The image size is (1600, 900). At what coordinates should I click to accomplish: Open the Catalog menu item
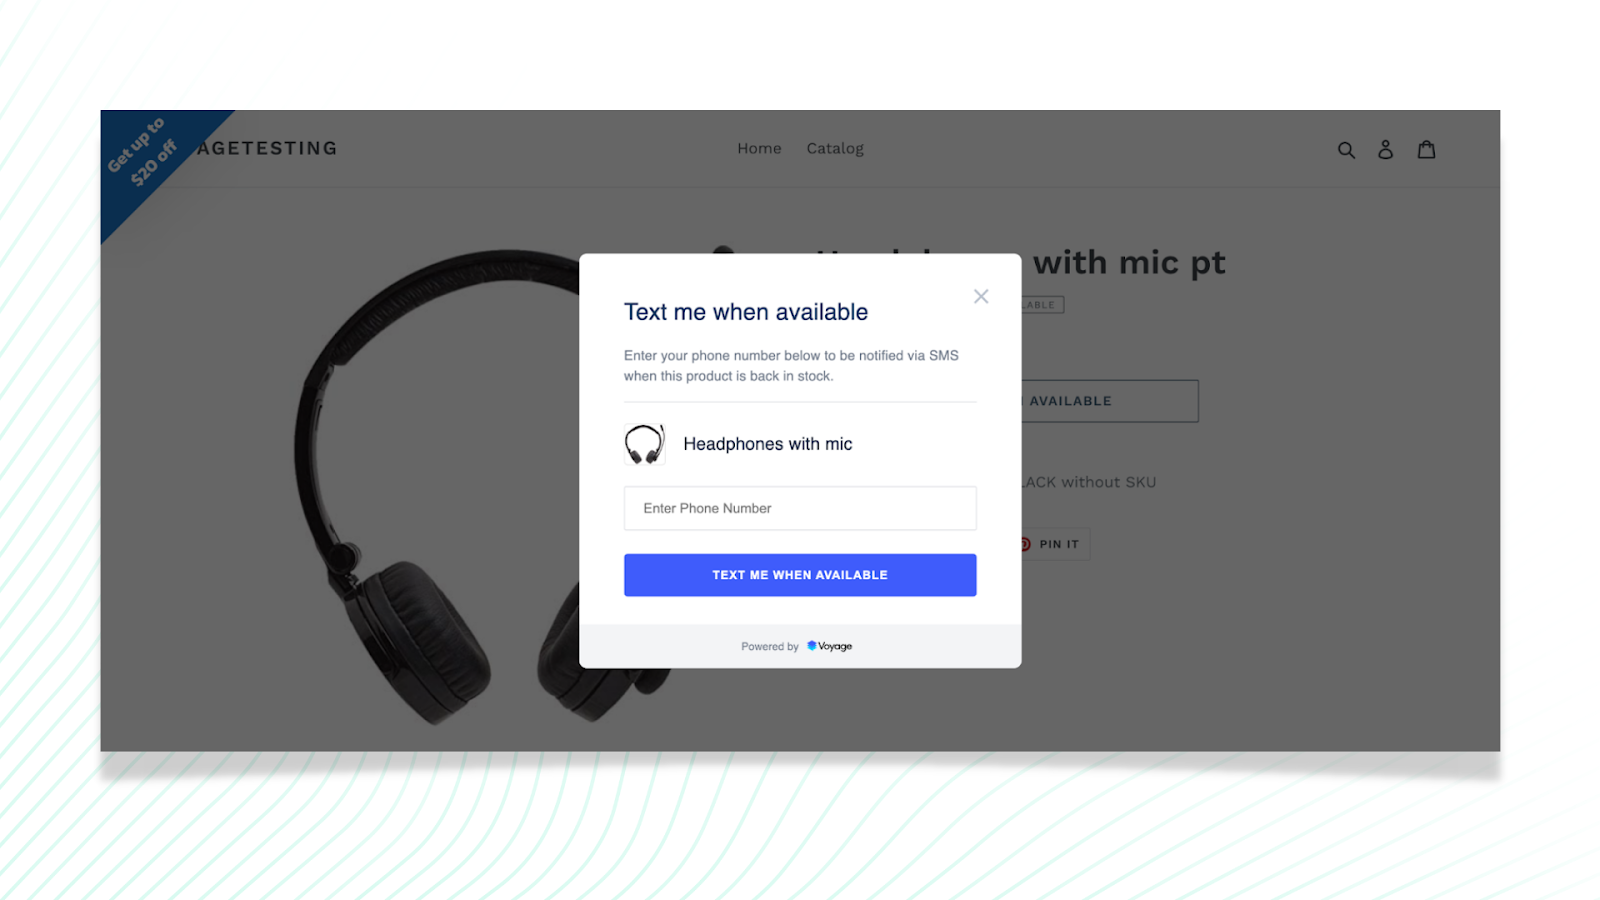(835, 148)
